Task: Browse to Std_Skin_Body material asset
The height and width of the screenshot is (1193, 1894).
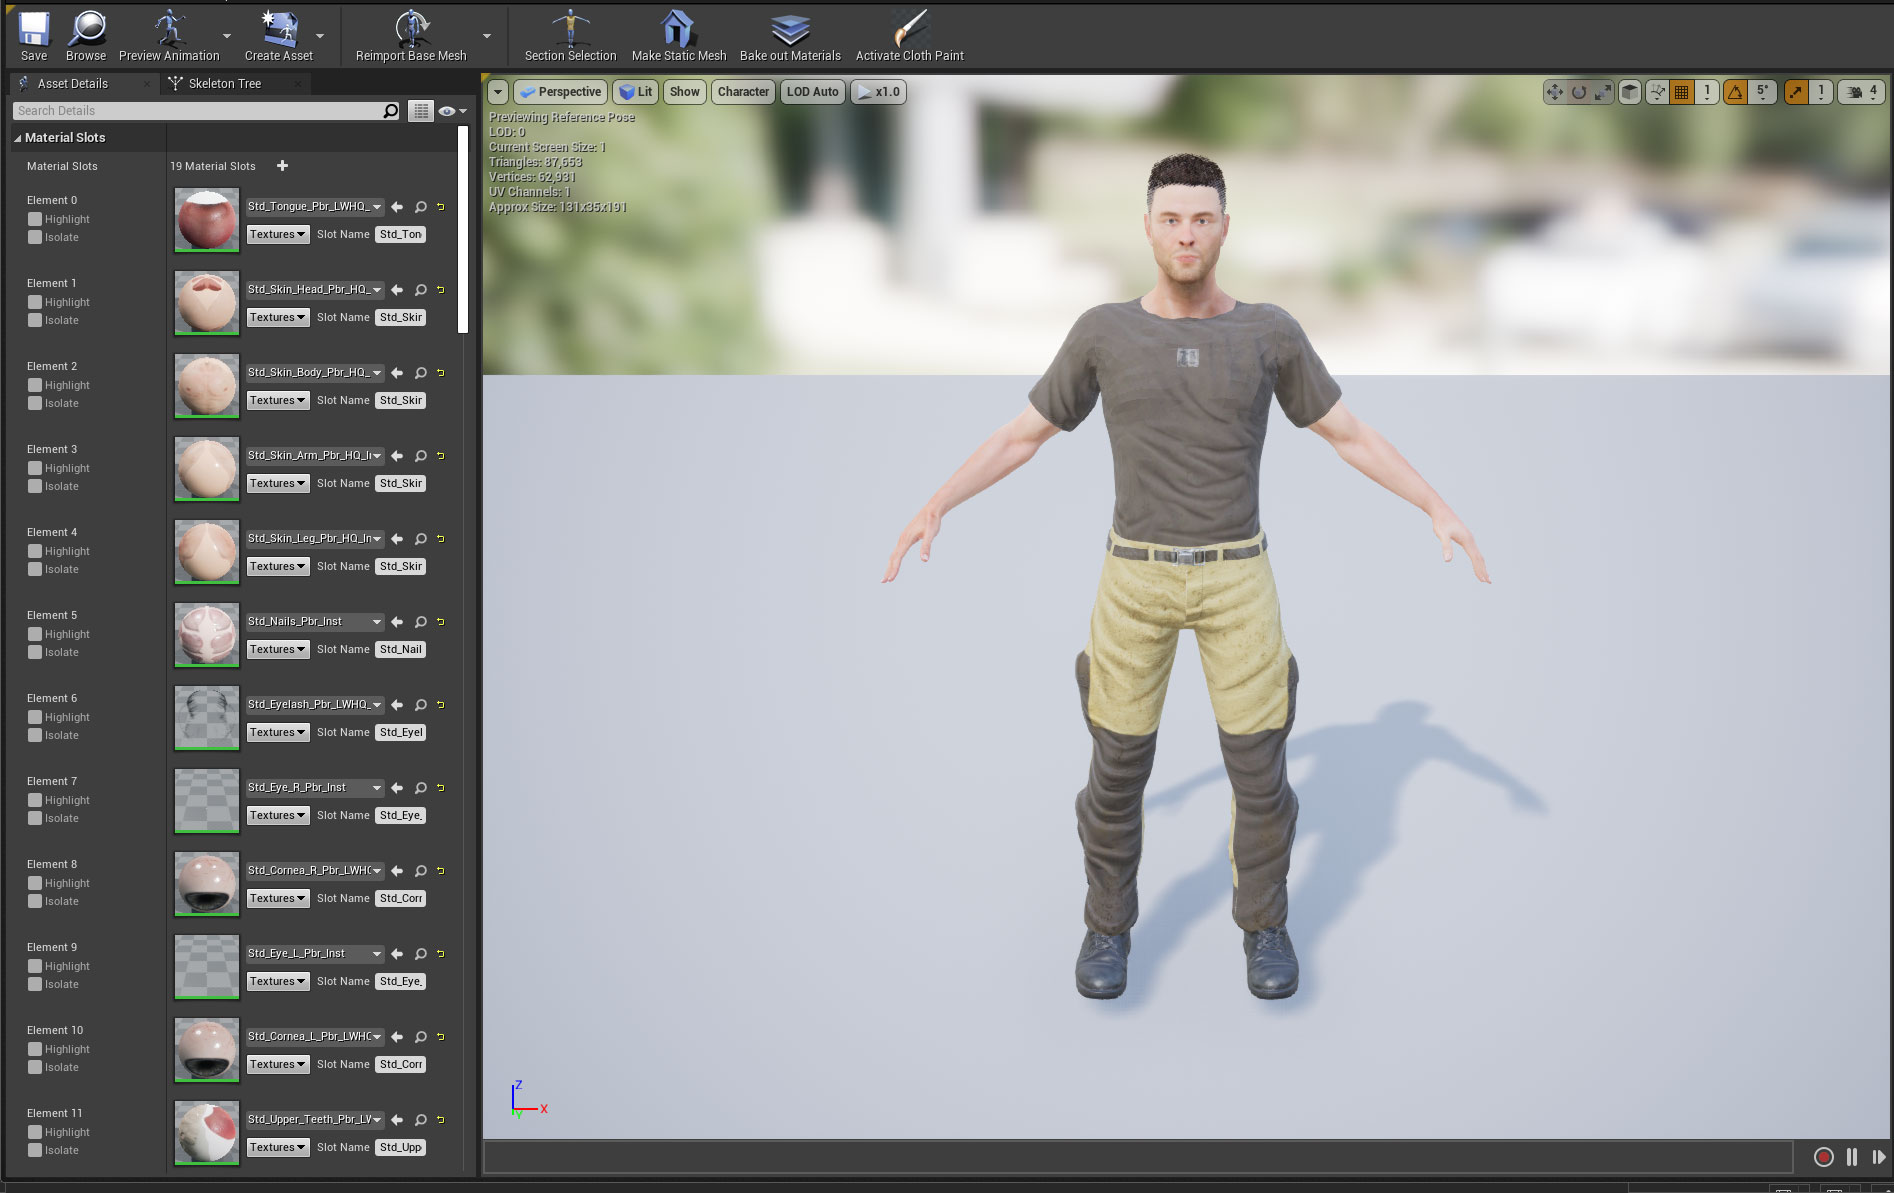Action: tap(421, 373)
